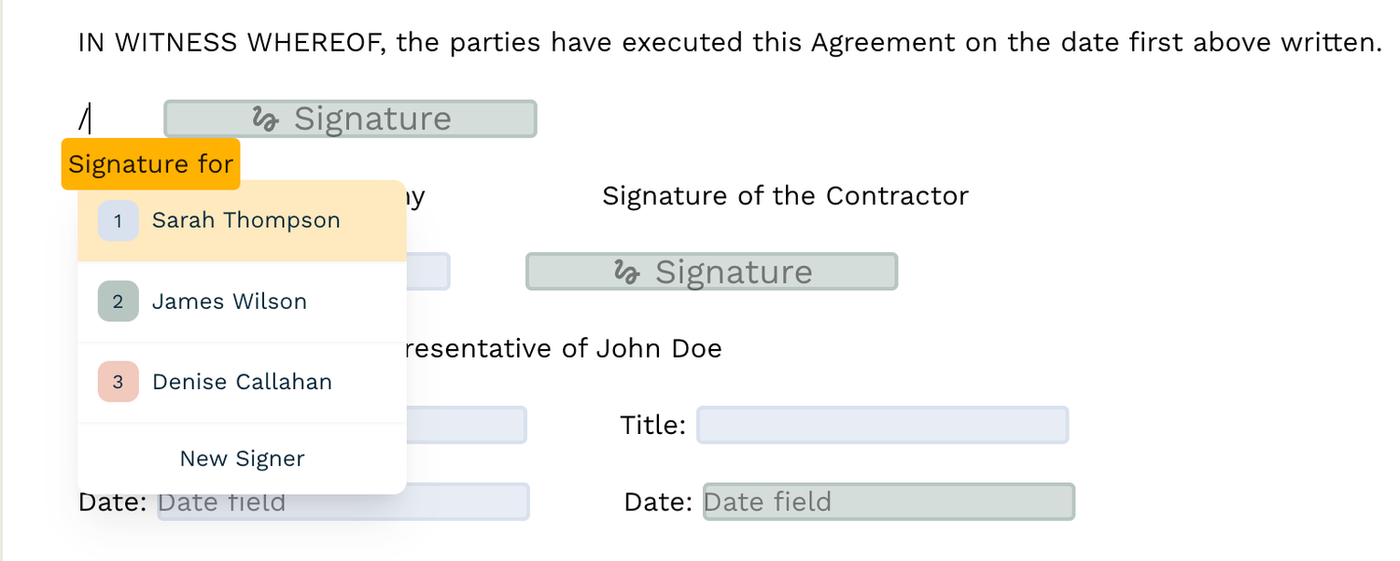1400x561 pixels.
Task: Click the squiggle icon in the Contractor's Signature field
Action: [x=627, y=273]
